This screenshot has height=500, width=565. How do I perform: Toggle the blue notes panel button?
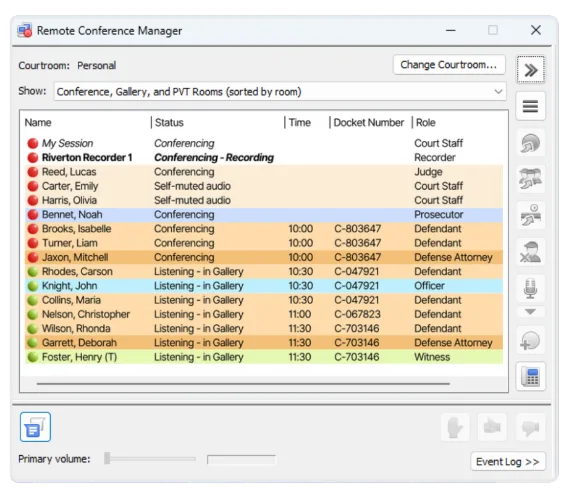point(35,427)
